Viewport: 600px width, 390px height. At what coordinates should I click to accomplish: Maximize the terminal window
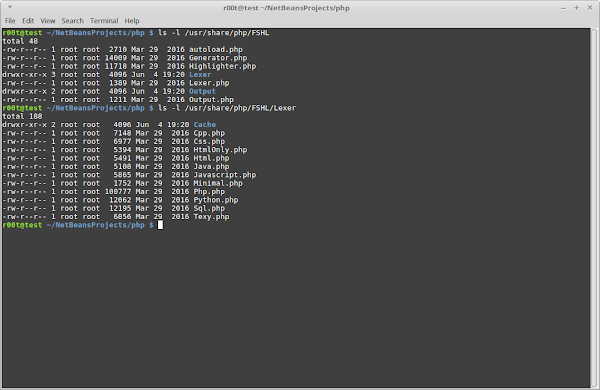(576, 8)
